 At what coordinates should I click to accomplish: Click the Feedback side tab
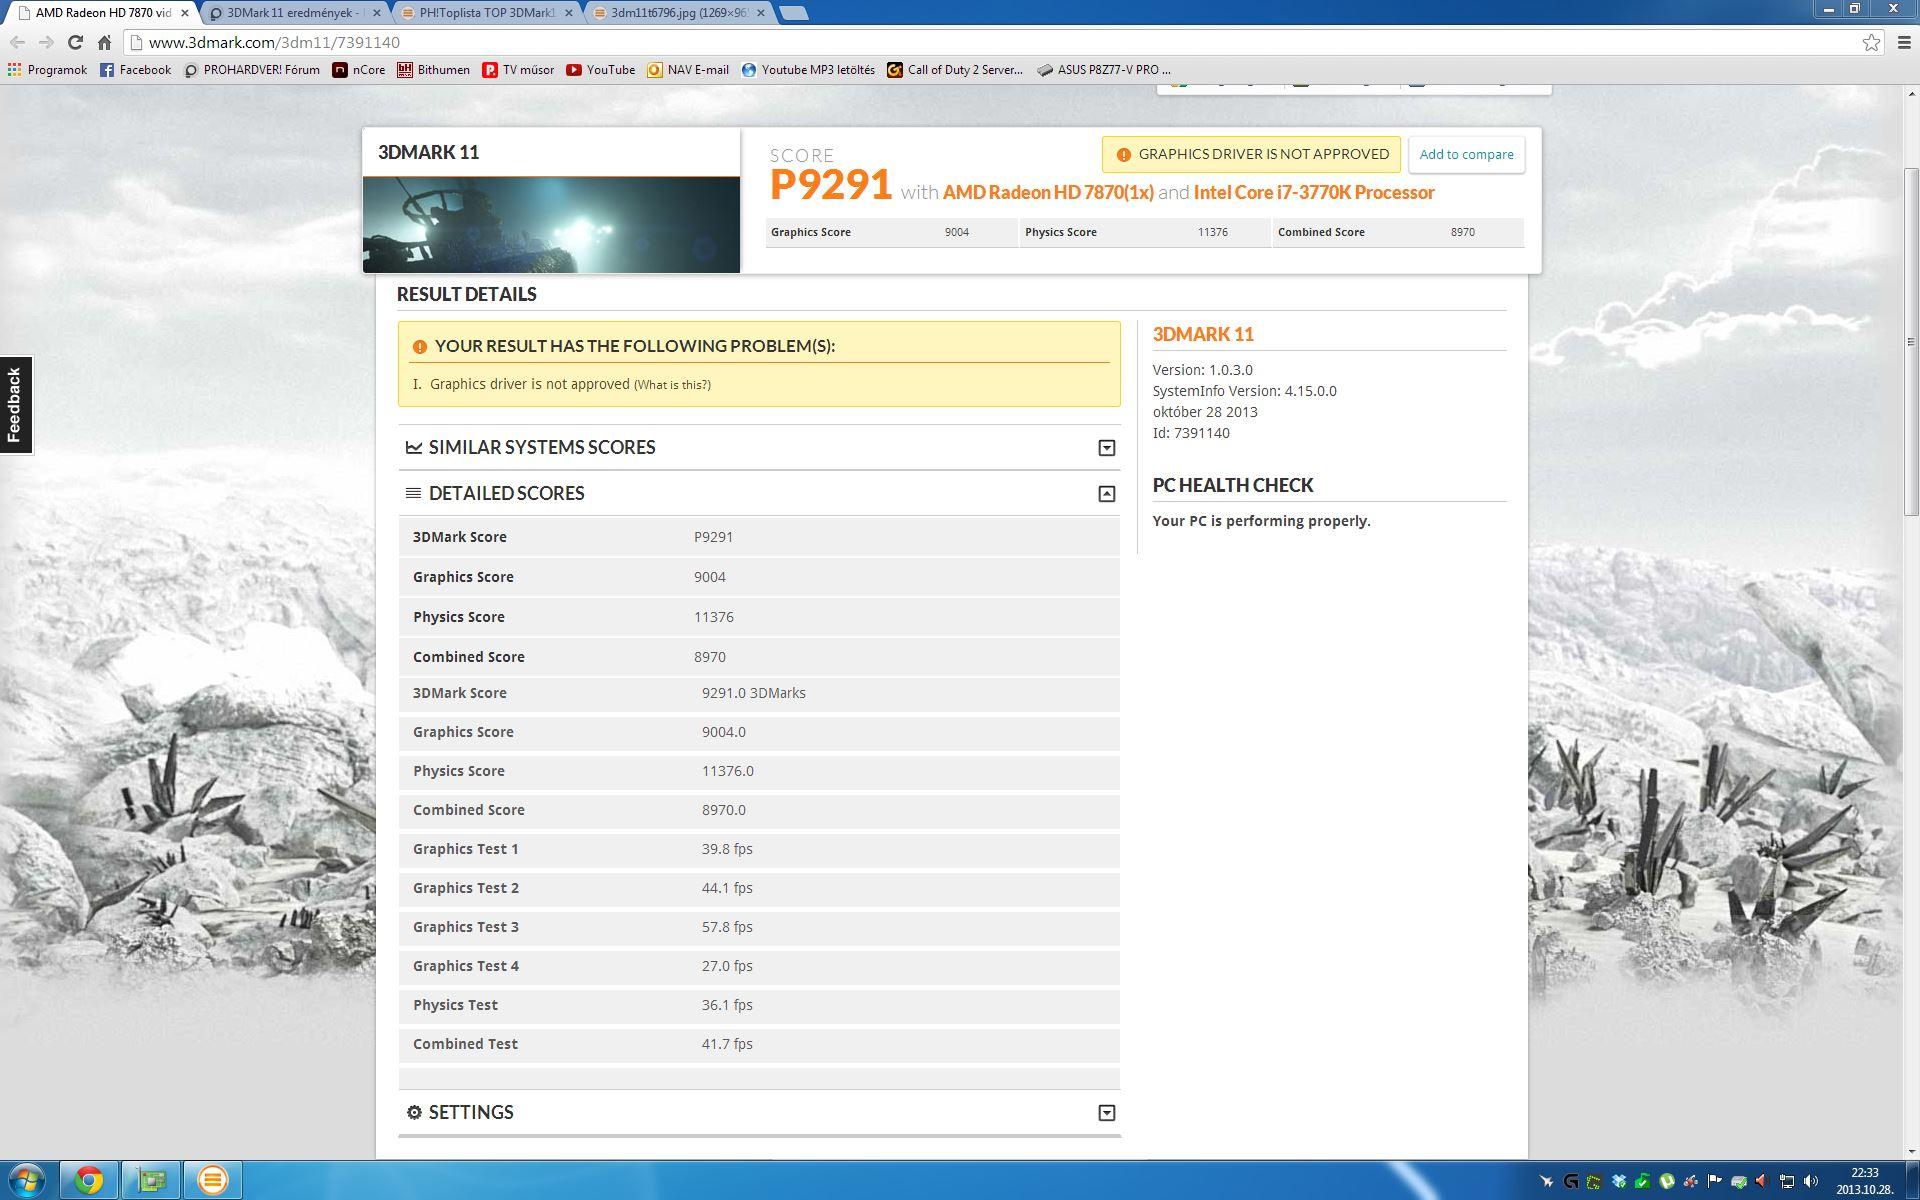[x=15, y=404]
